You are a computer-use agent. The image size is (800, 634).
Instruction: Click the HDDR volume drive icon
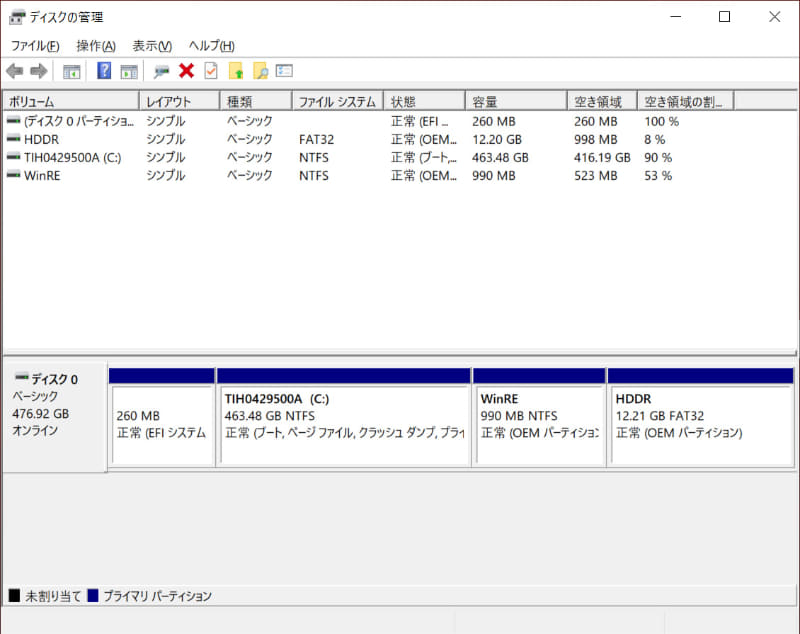click(13, 139)
